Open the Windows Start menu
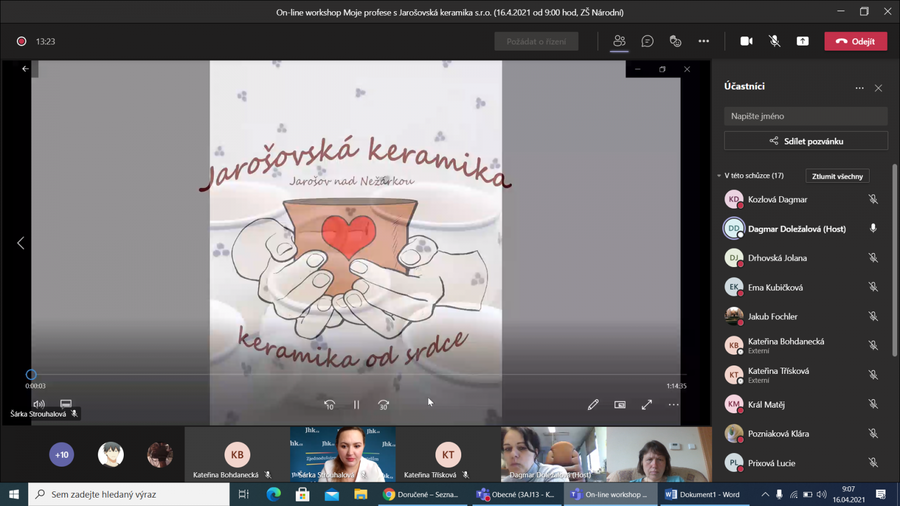Image resolution: width=900 pixels, height=506 pixels. click(14, 494)
